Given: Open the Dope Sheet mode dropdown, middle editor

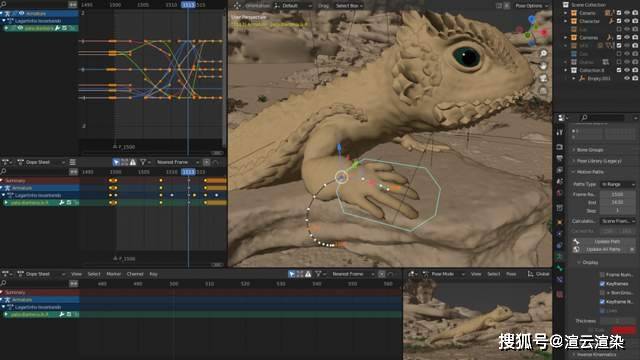Looking at the screenshot, I should [x=41, y=162].
